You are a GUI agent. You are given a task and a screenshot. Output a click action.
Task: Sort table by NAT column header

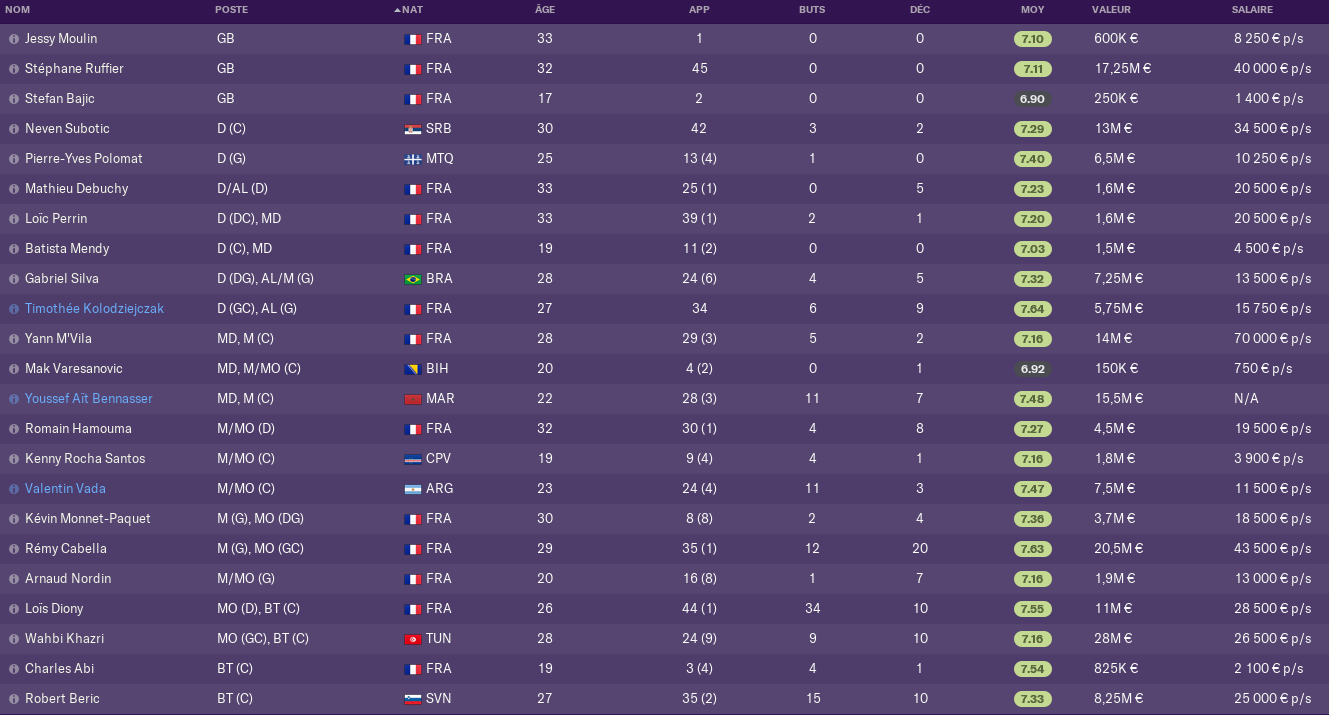pos(412,9)
